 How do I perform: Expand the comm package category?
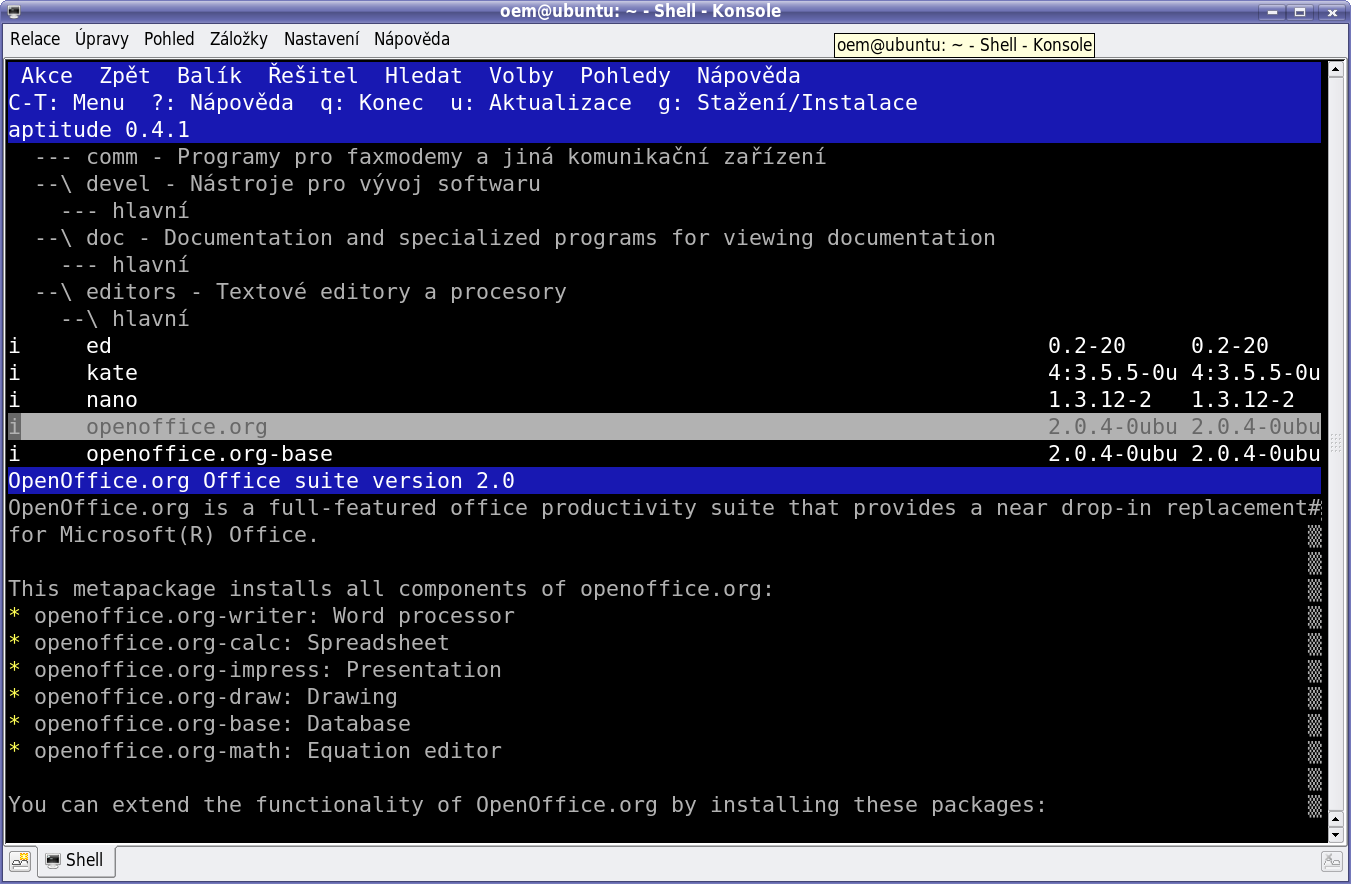[x=430, y=157]
